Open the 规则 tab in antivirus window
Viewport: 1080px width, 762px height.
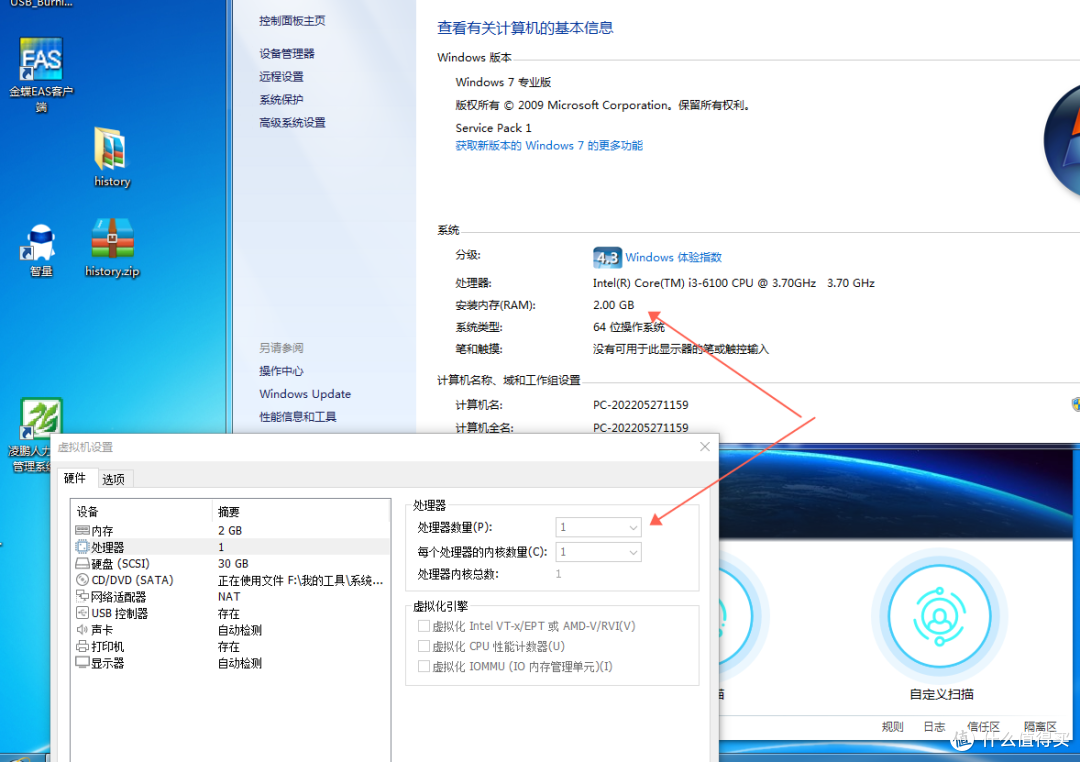(892, 726)
